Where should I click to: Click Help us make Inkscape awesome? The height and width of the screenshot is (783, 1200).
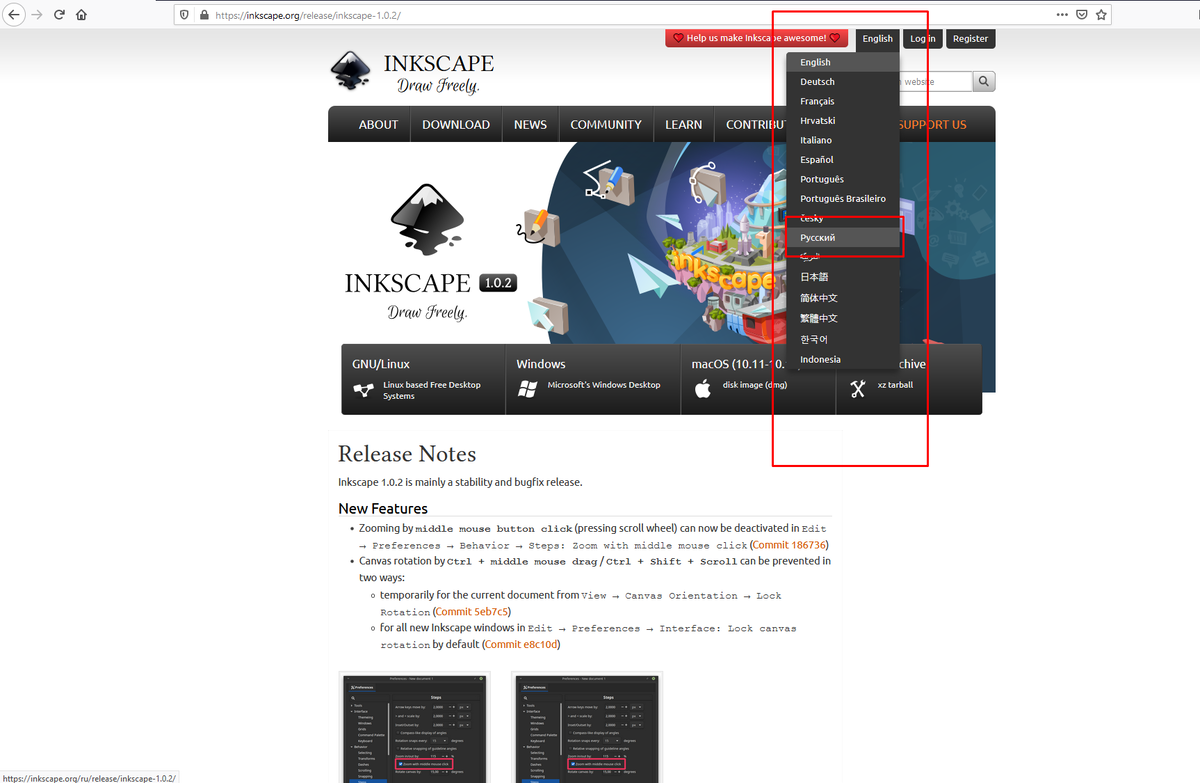(756, 38)
